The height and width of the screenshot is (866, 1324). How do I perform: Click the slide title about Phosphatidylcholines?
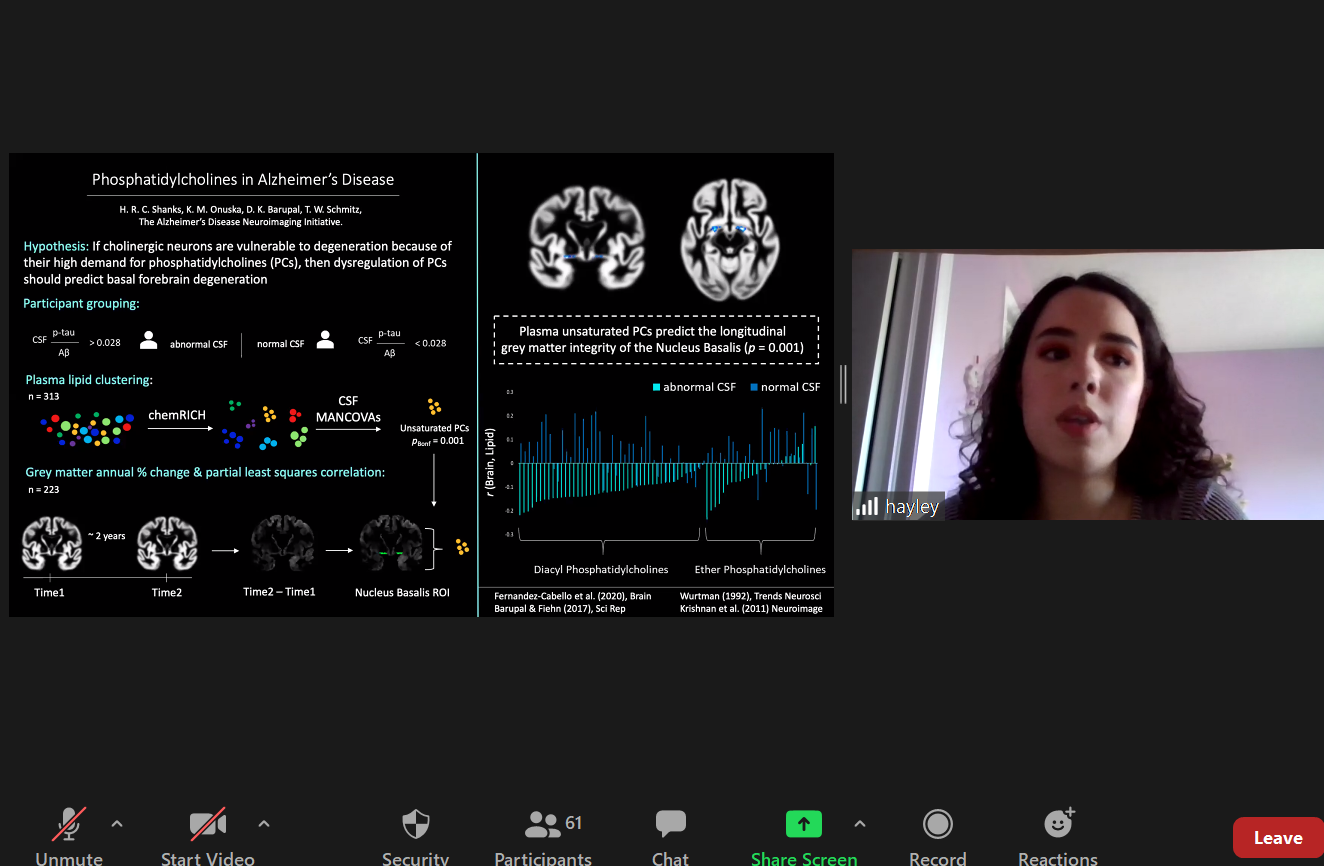[x=243, y=180]
